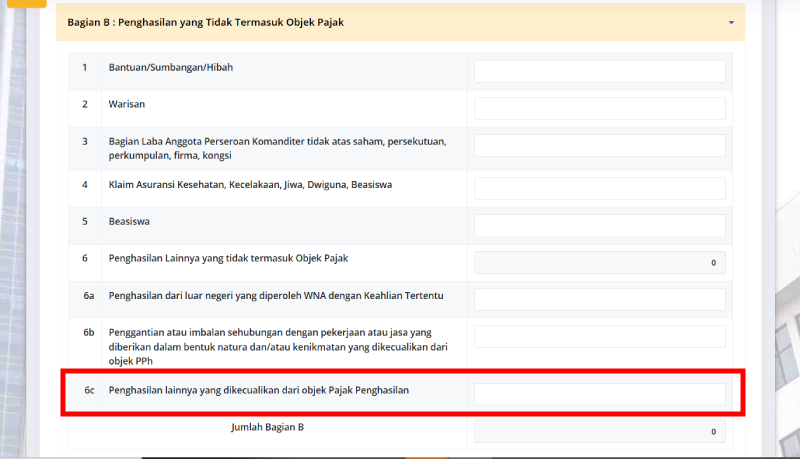
Task: Click the Bagian B section header title
Action: click(205, 22)
